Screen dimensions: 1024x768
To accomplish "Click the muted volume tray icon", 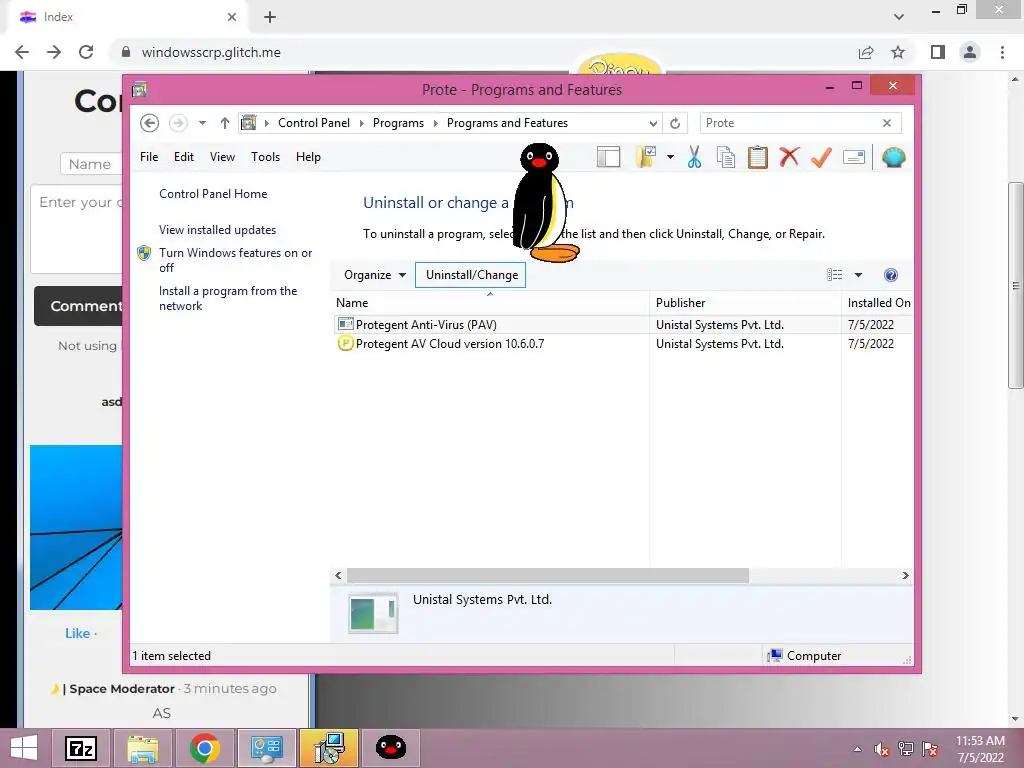I will coord(881,749).
